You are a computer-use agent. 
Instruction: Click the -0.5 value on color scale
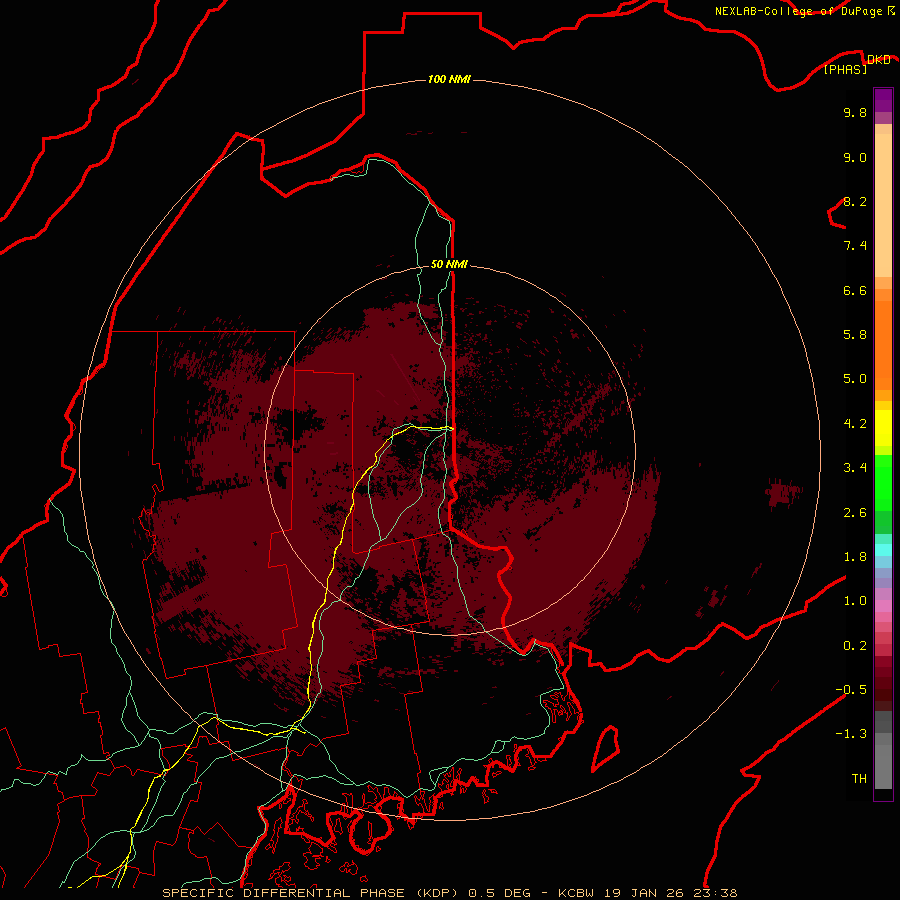coord(851,690)
